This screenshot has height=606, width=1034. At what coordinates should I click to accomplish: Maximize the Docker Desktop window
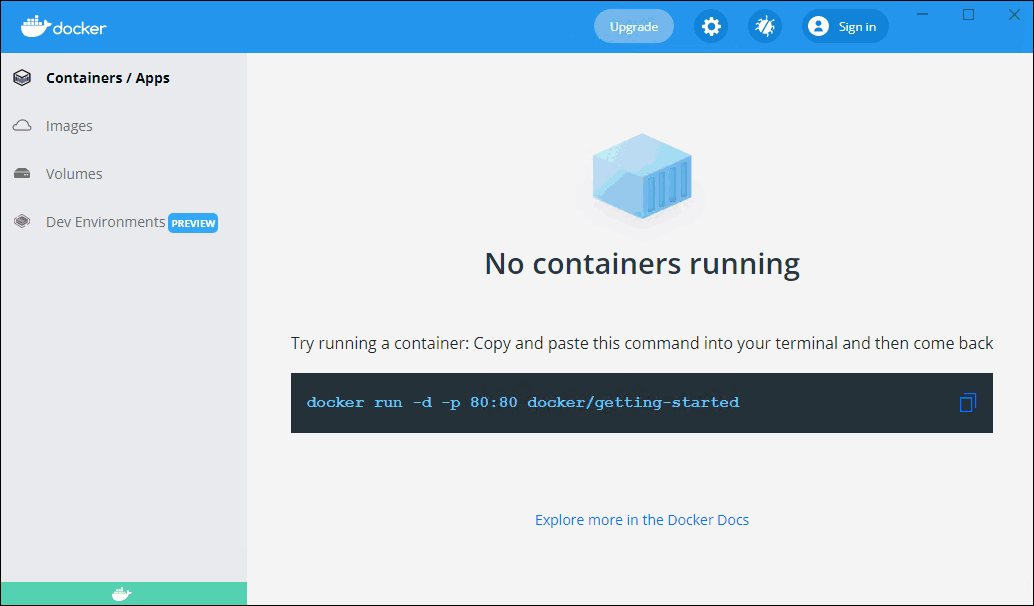968,15
